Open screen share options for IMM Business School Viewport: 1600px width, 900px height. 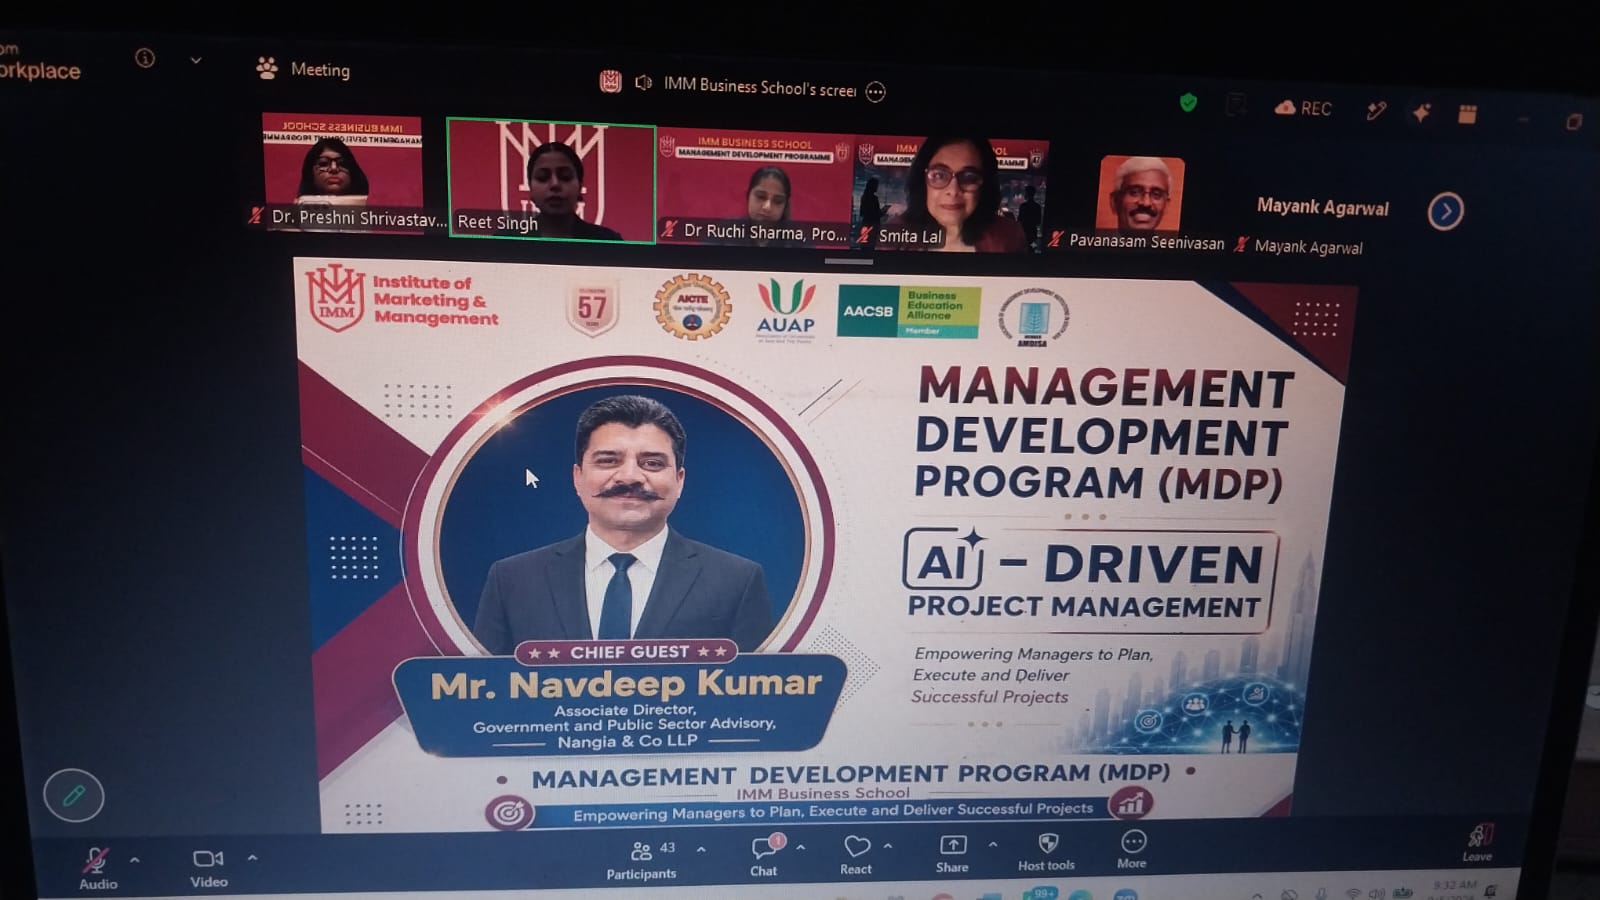point(875,92)
